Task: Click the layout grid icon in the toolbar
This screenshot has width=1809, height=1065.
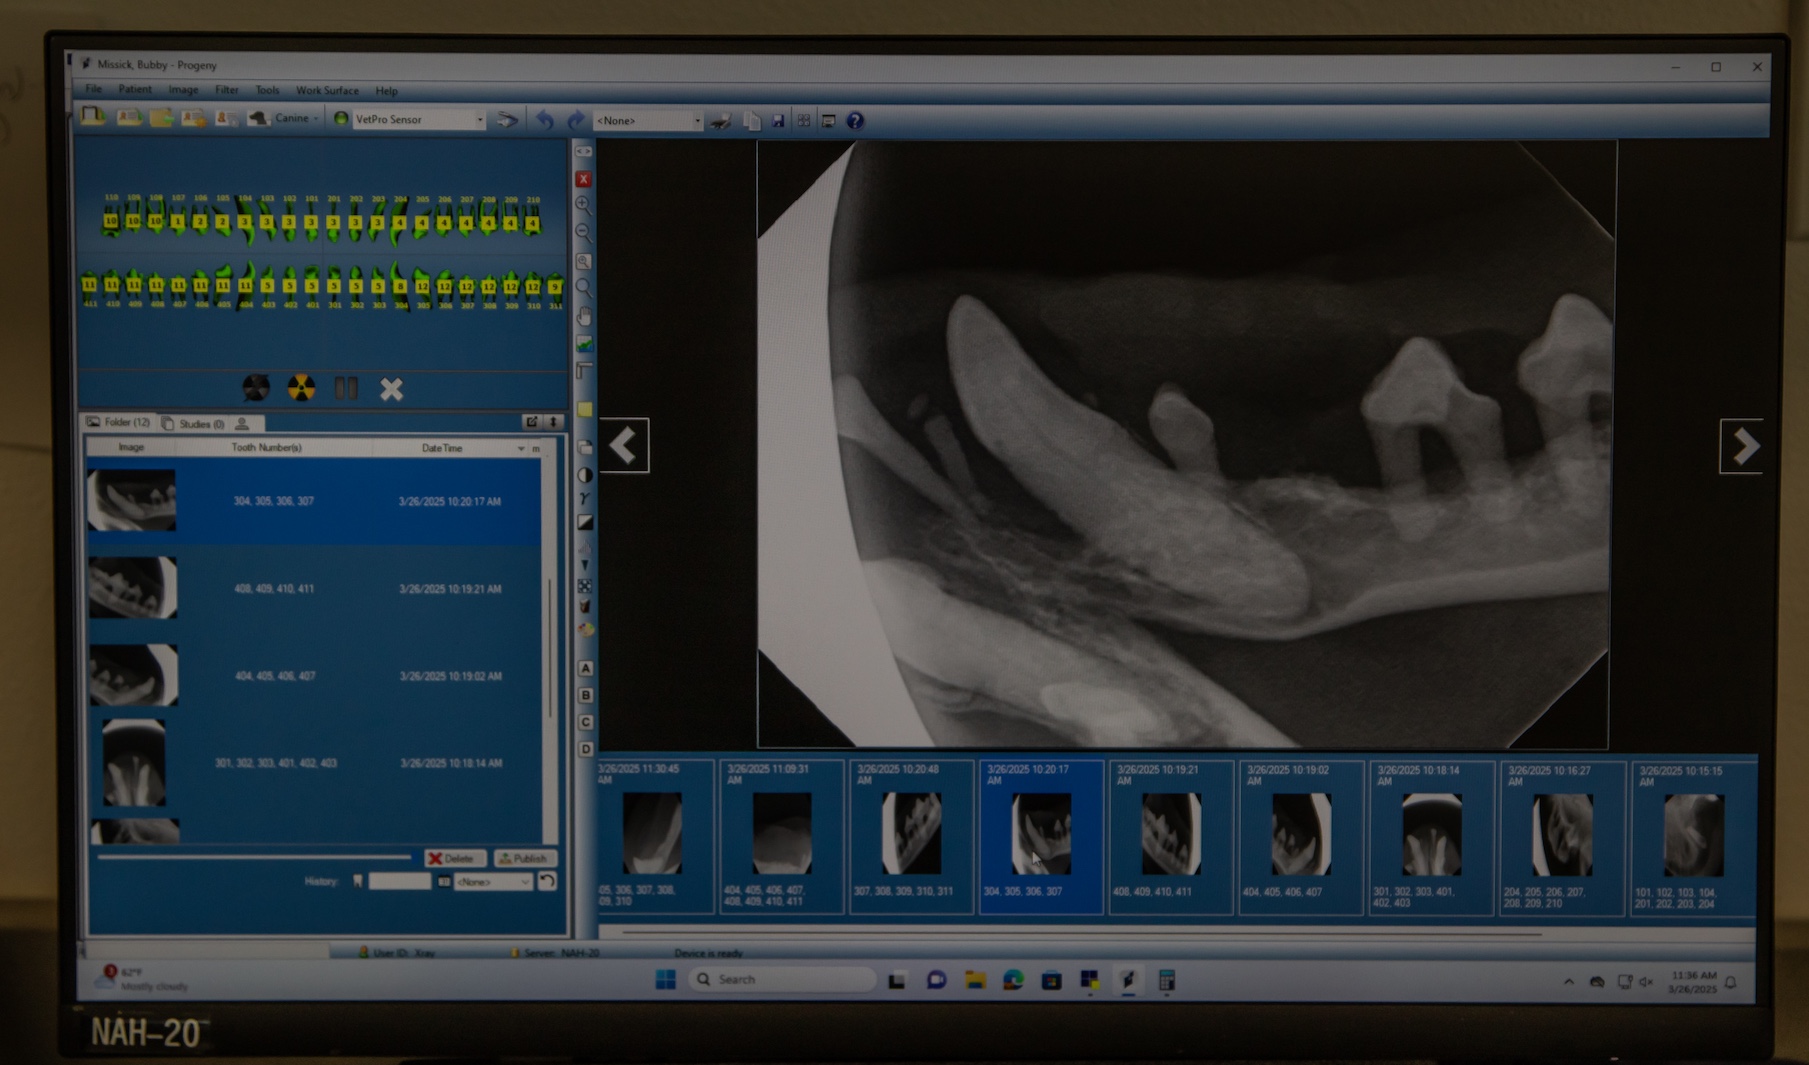Action: 803,121
